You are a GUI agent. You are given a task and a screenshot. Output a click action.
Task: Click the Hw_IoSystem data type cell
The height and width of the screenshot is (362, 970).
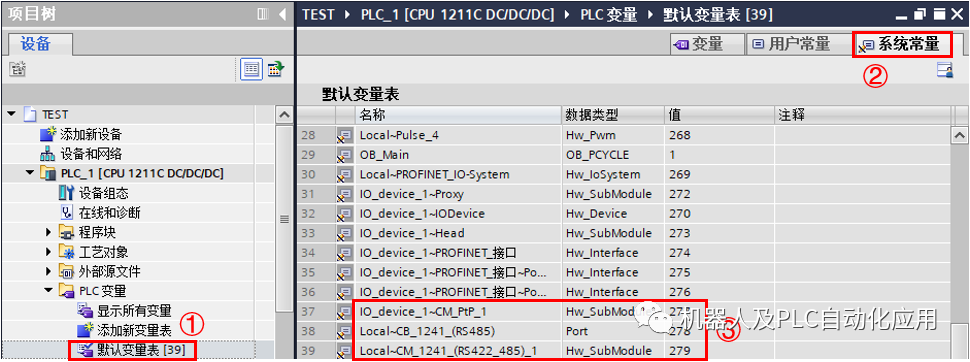point(613,175)
